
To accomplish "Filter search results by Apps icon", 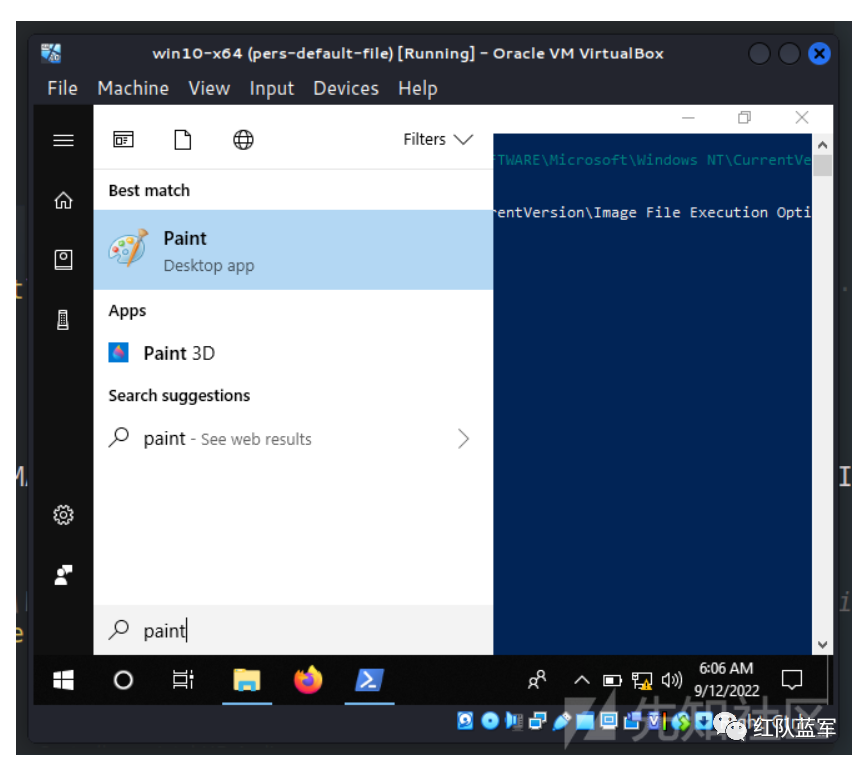I will click(x=123, y=140).
